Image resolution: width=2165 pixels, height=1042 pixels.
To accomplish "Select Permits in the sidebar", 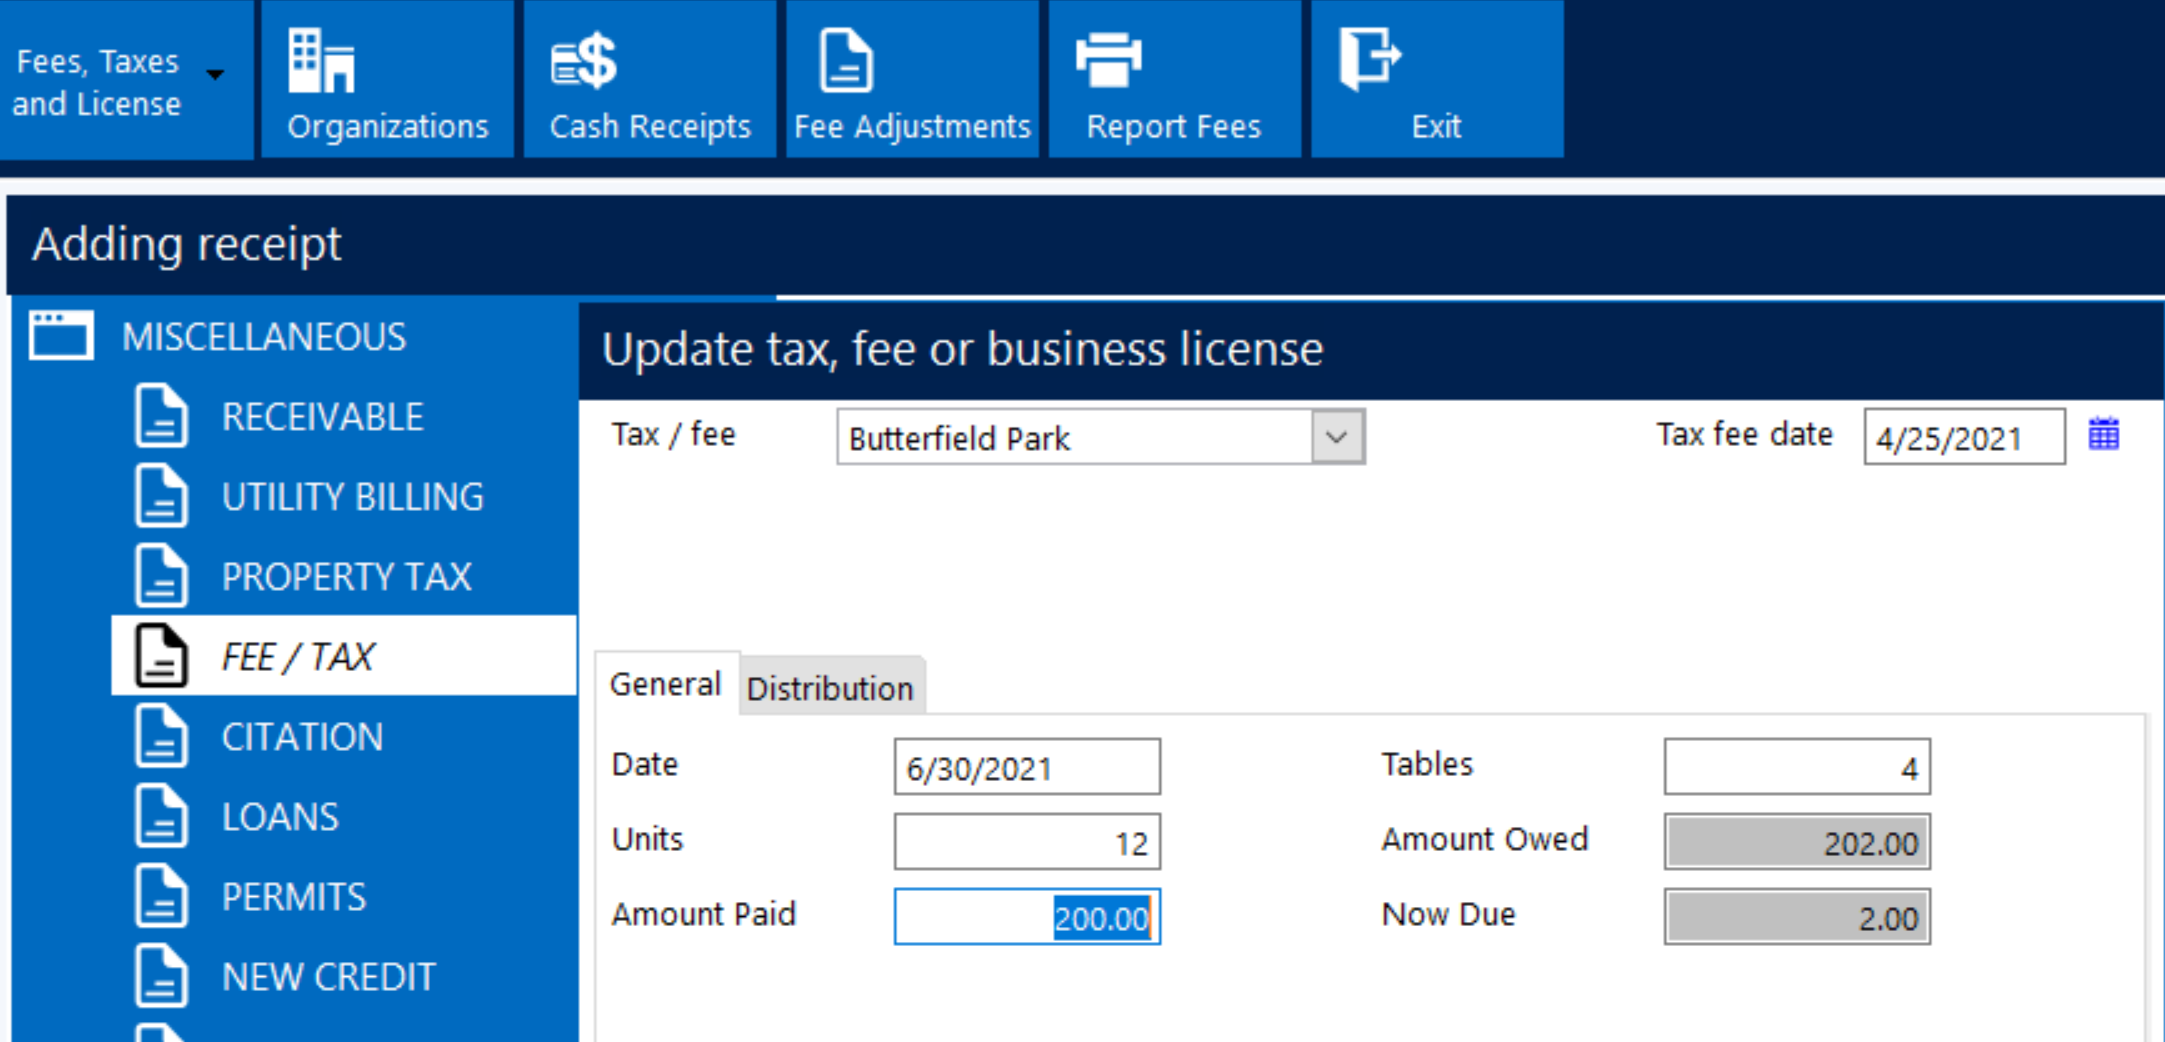I will click(294, 897).
